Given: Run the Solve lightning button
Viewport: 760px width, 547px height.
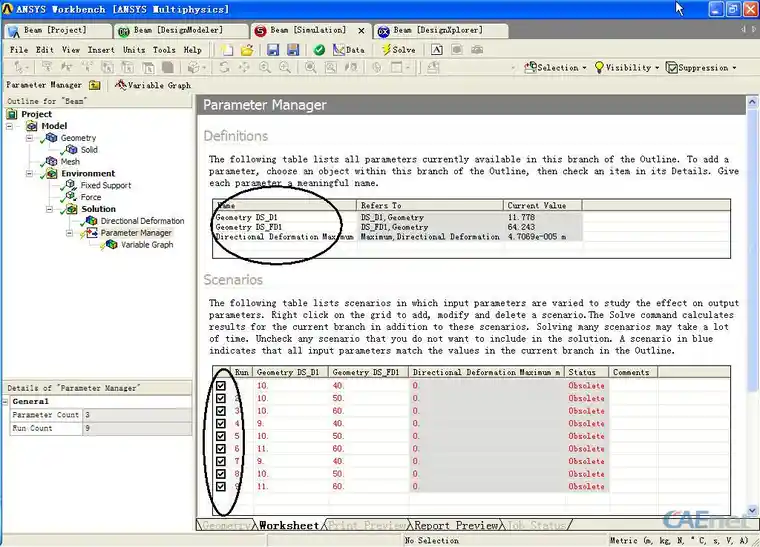Looking at the screenshot, I should (x=398, y=50).
